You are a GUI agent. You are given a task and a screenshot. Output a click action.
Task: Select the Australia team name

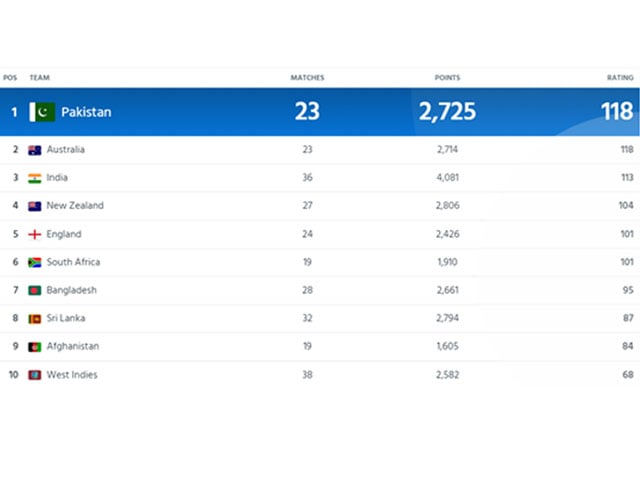66,149
